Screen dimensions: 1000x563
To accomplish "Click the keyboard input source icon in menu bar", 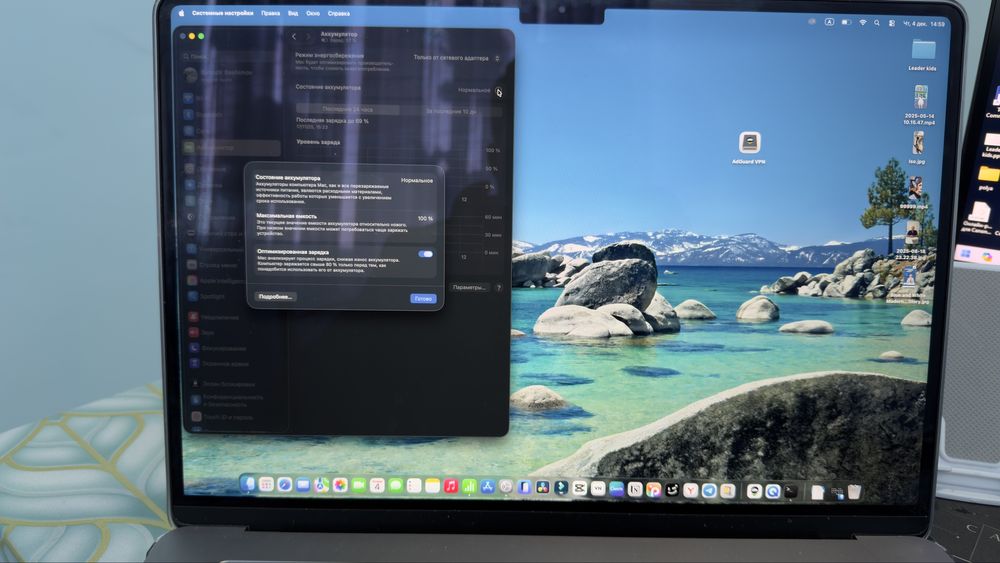I will tap(829, 22).
